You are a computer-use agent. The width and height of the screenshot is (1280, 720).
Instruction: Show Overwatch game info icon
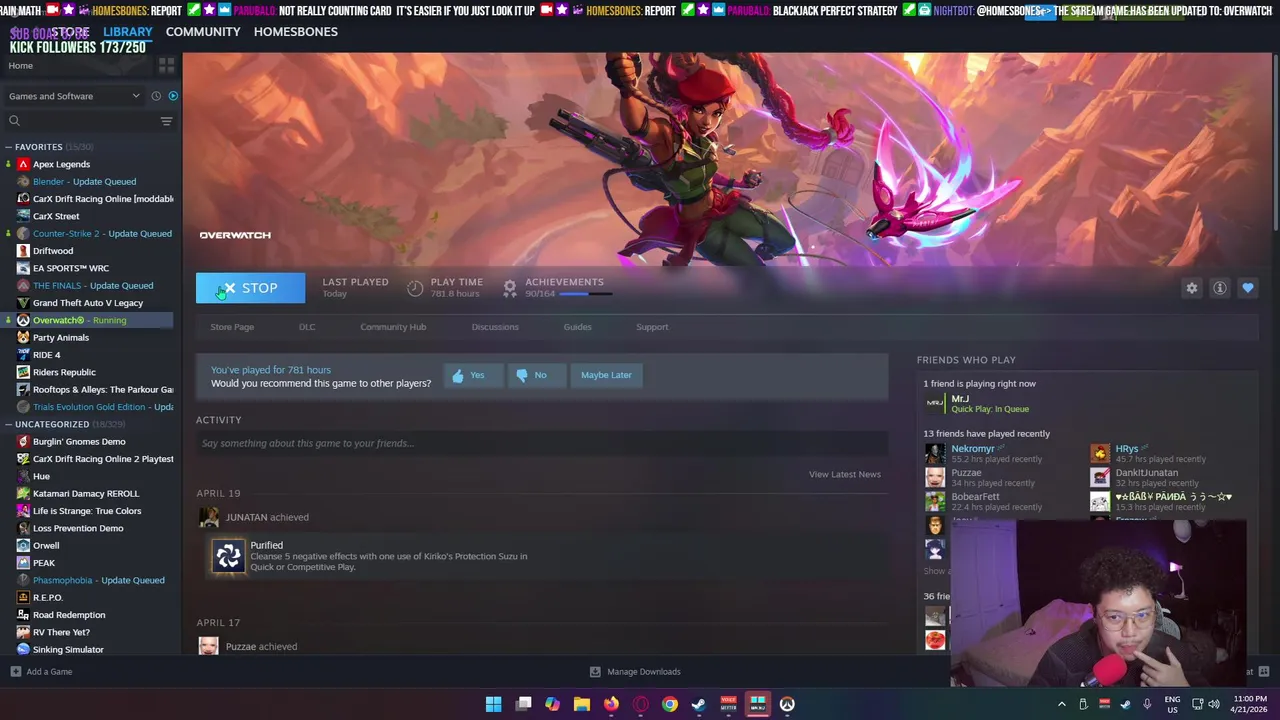pyautogui.click(x=1220, y=288)
